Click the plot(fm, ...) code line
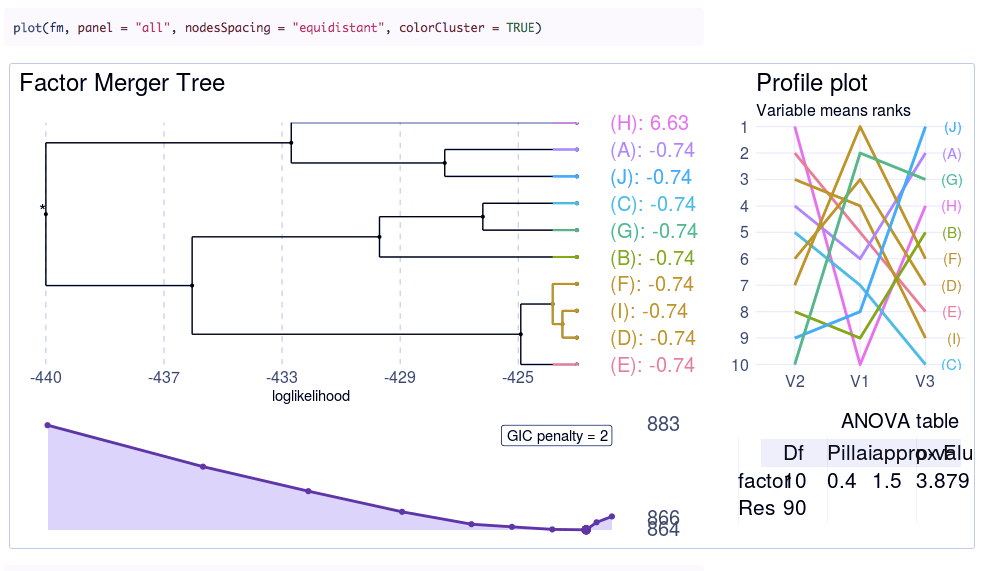 coord(277,27)
